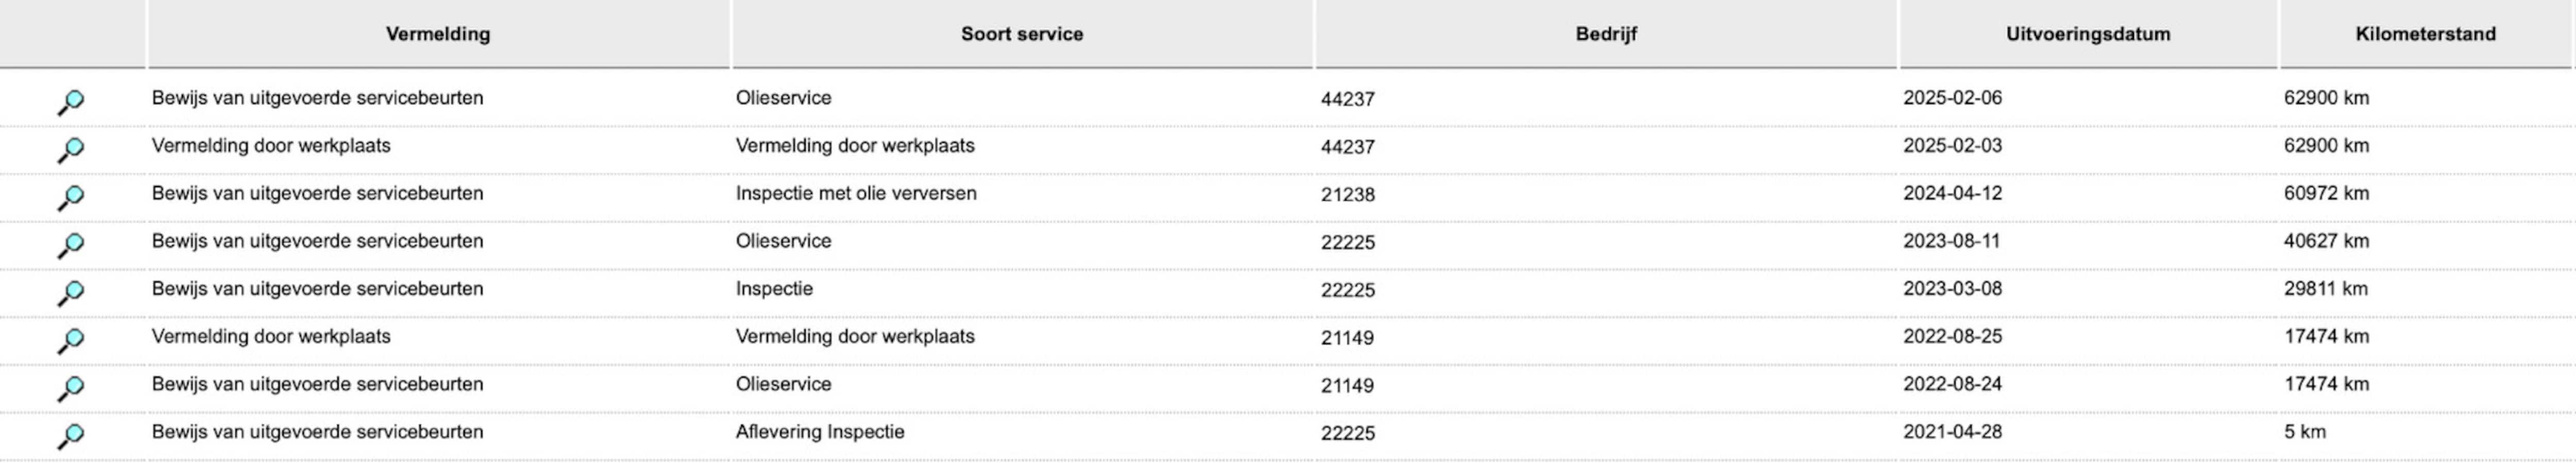Viewport: 2576px width, 463px height.
Task: Open details for the 2025-02-06 Olieservice entry
Action: [70, 102]
